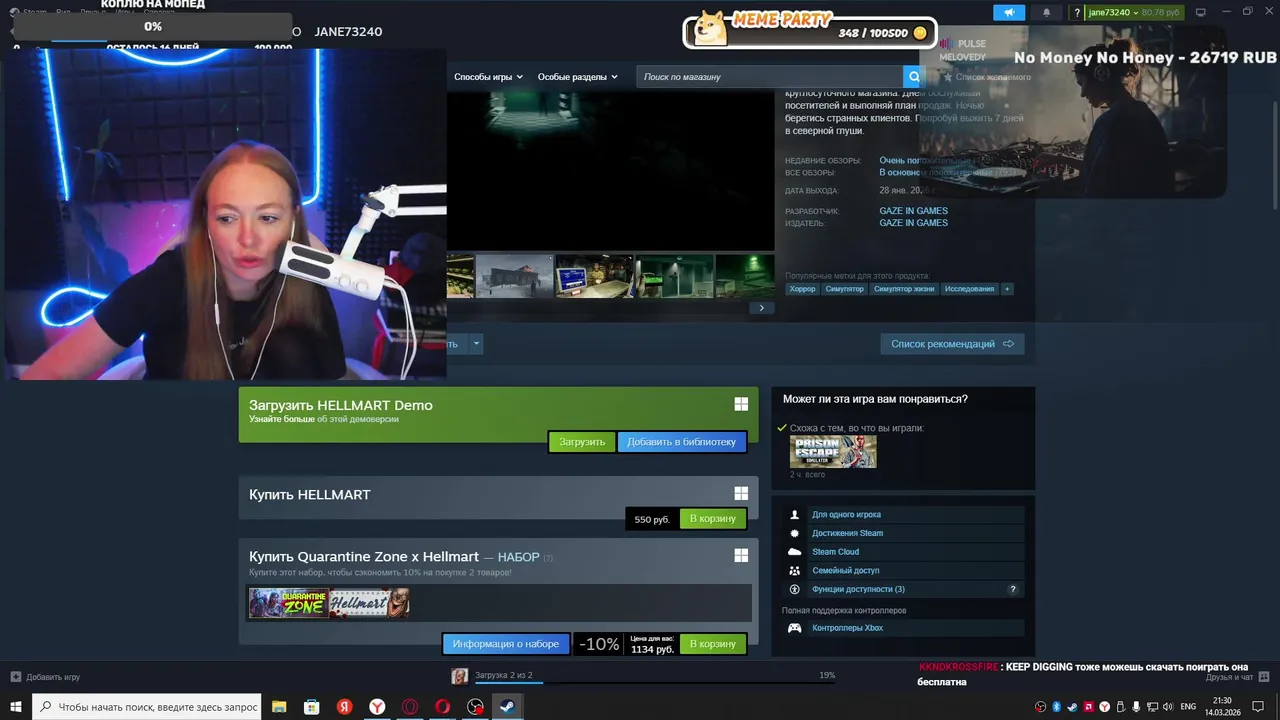This screenshot has width=1280, height=720.
Task: Click the Steam Cloud icon
Action: point(795,552)
